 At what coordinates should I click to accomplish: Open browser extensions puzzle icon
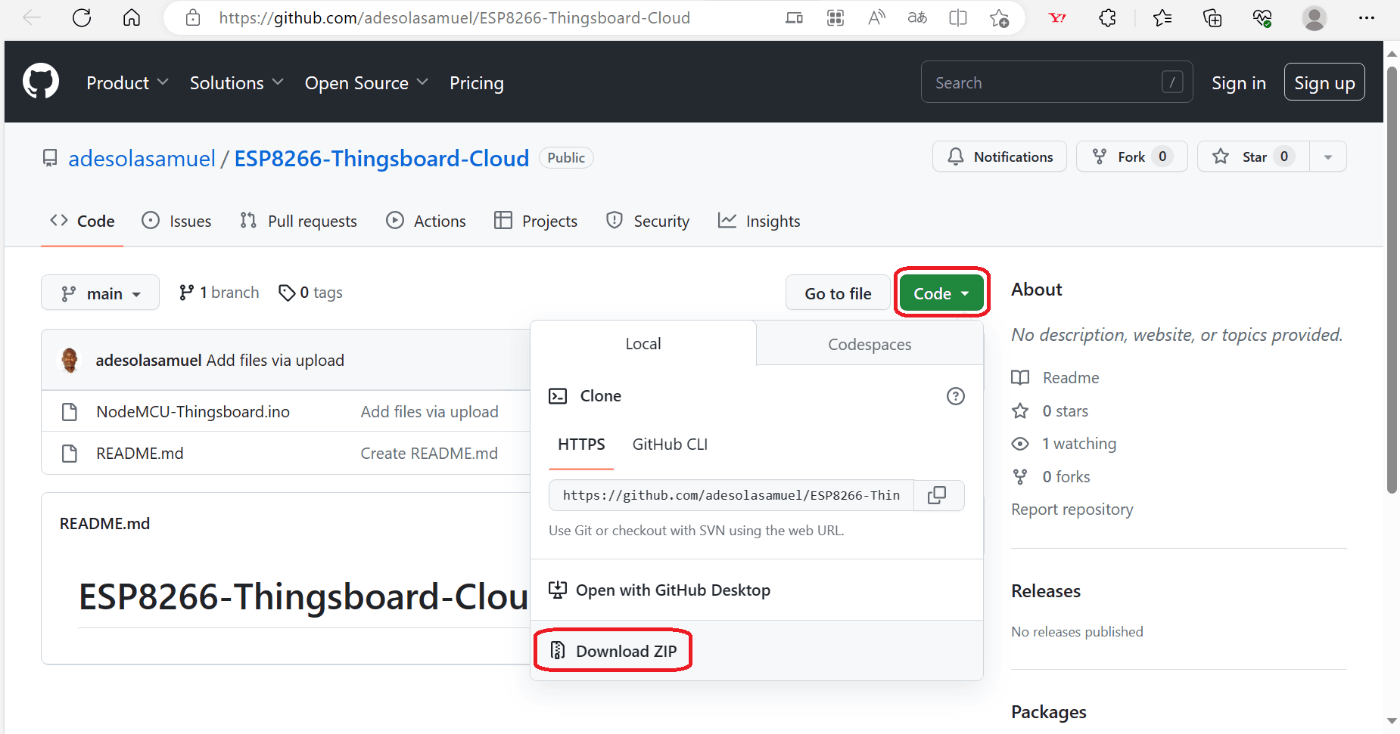click(1107, 18)
